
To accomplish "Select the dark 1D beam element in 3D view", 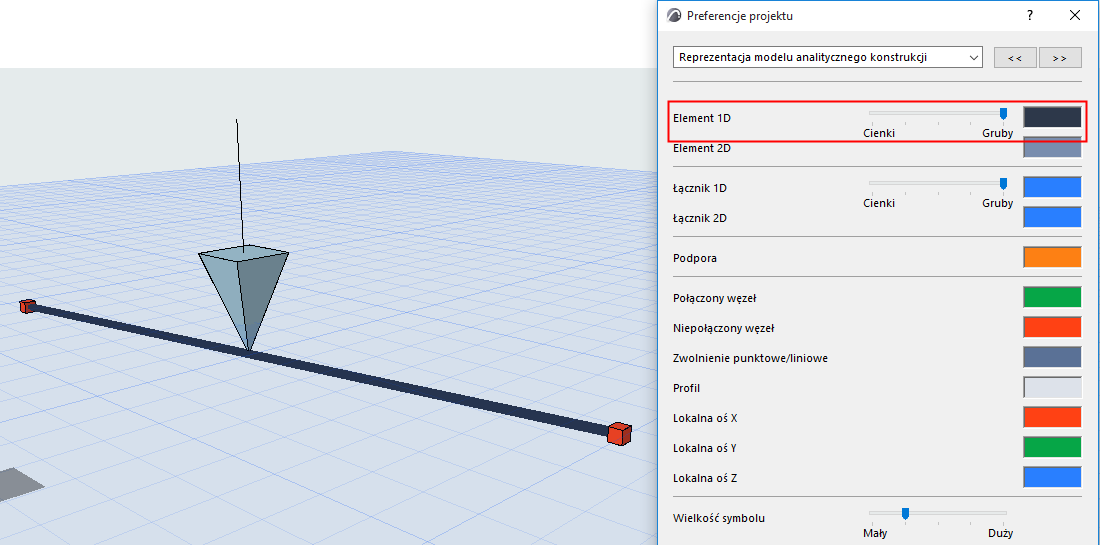I will (323, 368).
